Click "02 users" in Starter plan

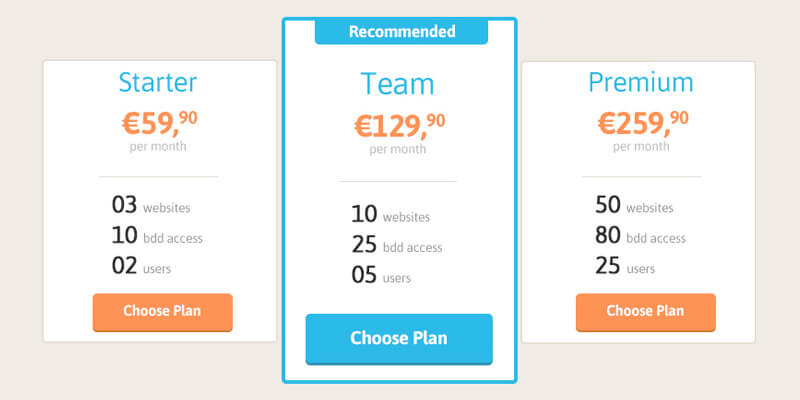click(142, 268)
